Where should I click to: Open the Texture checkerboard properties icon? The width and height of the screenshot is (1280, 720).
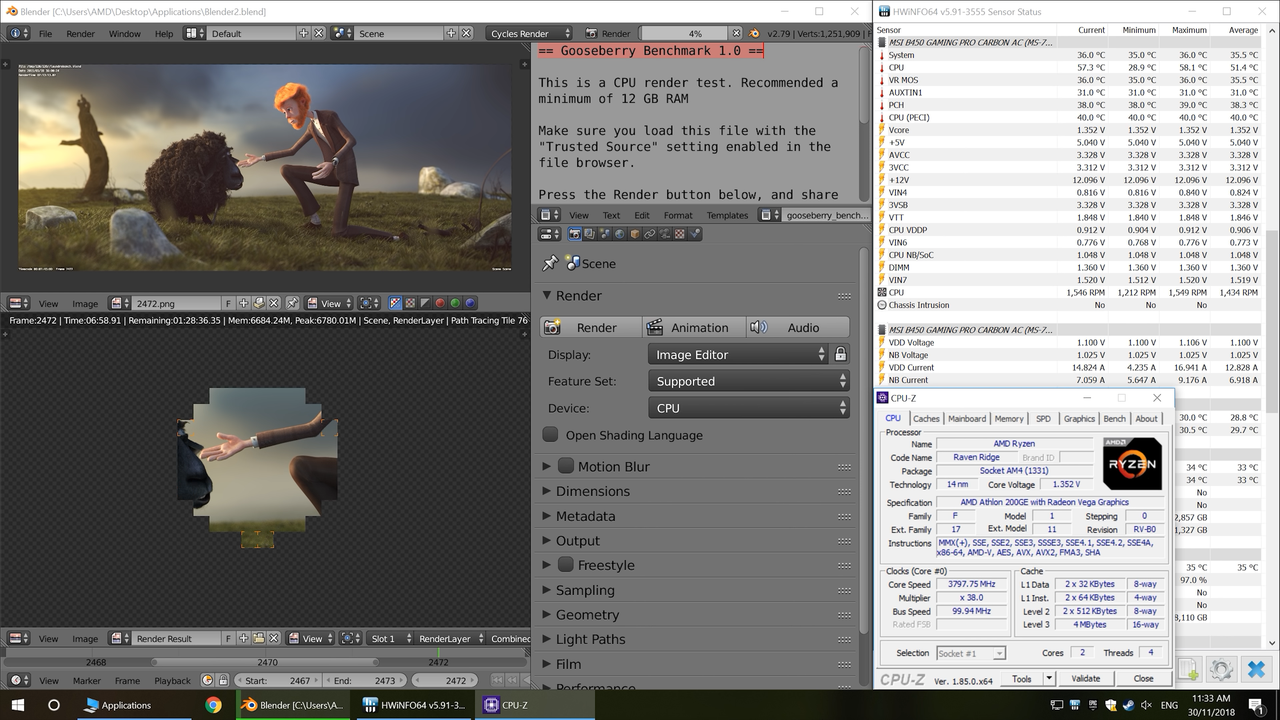click(x=680, y=234)
